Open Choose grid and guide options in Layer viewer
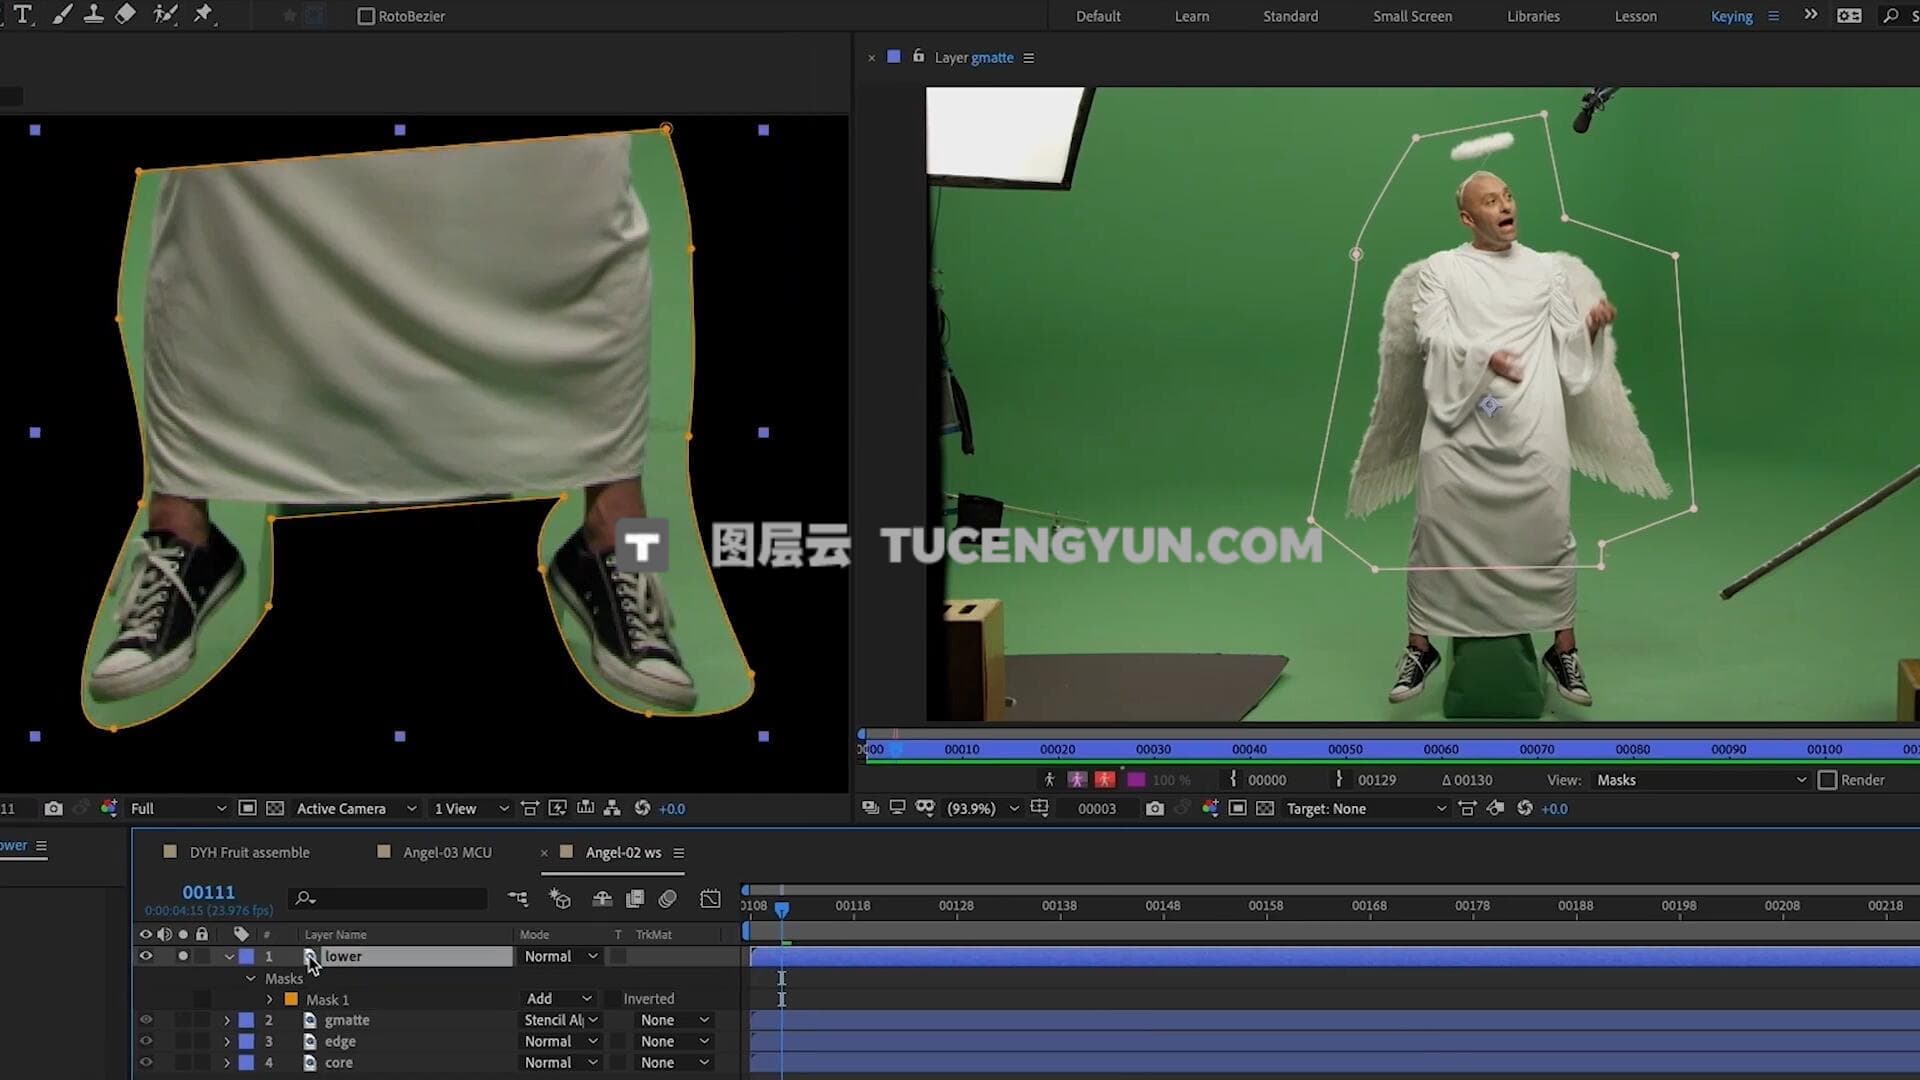Image resolution: width=1920 pixels, height=1080 pixels. [1040, 808]
